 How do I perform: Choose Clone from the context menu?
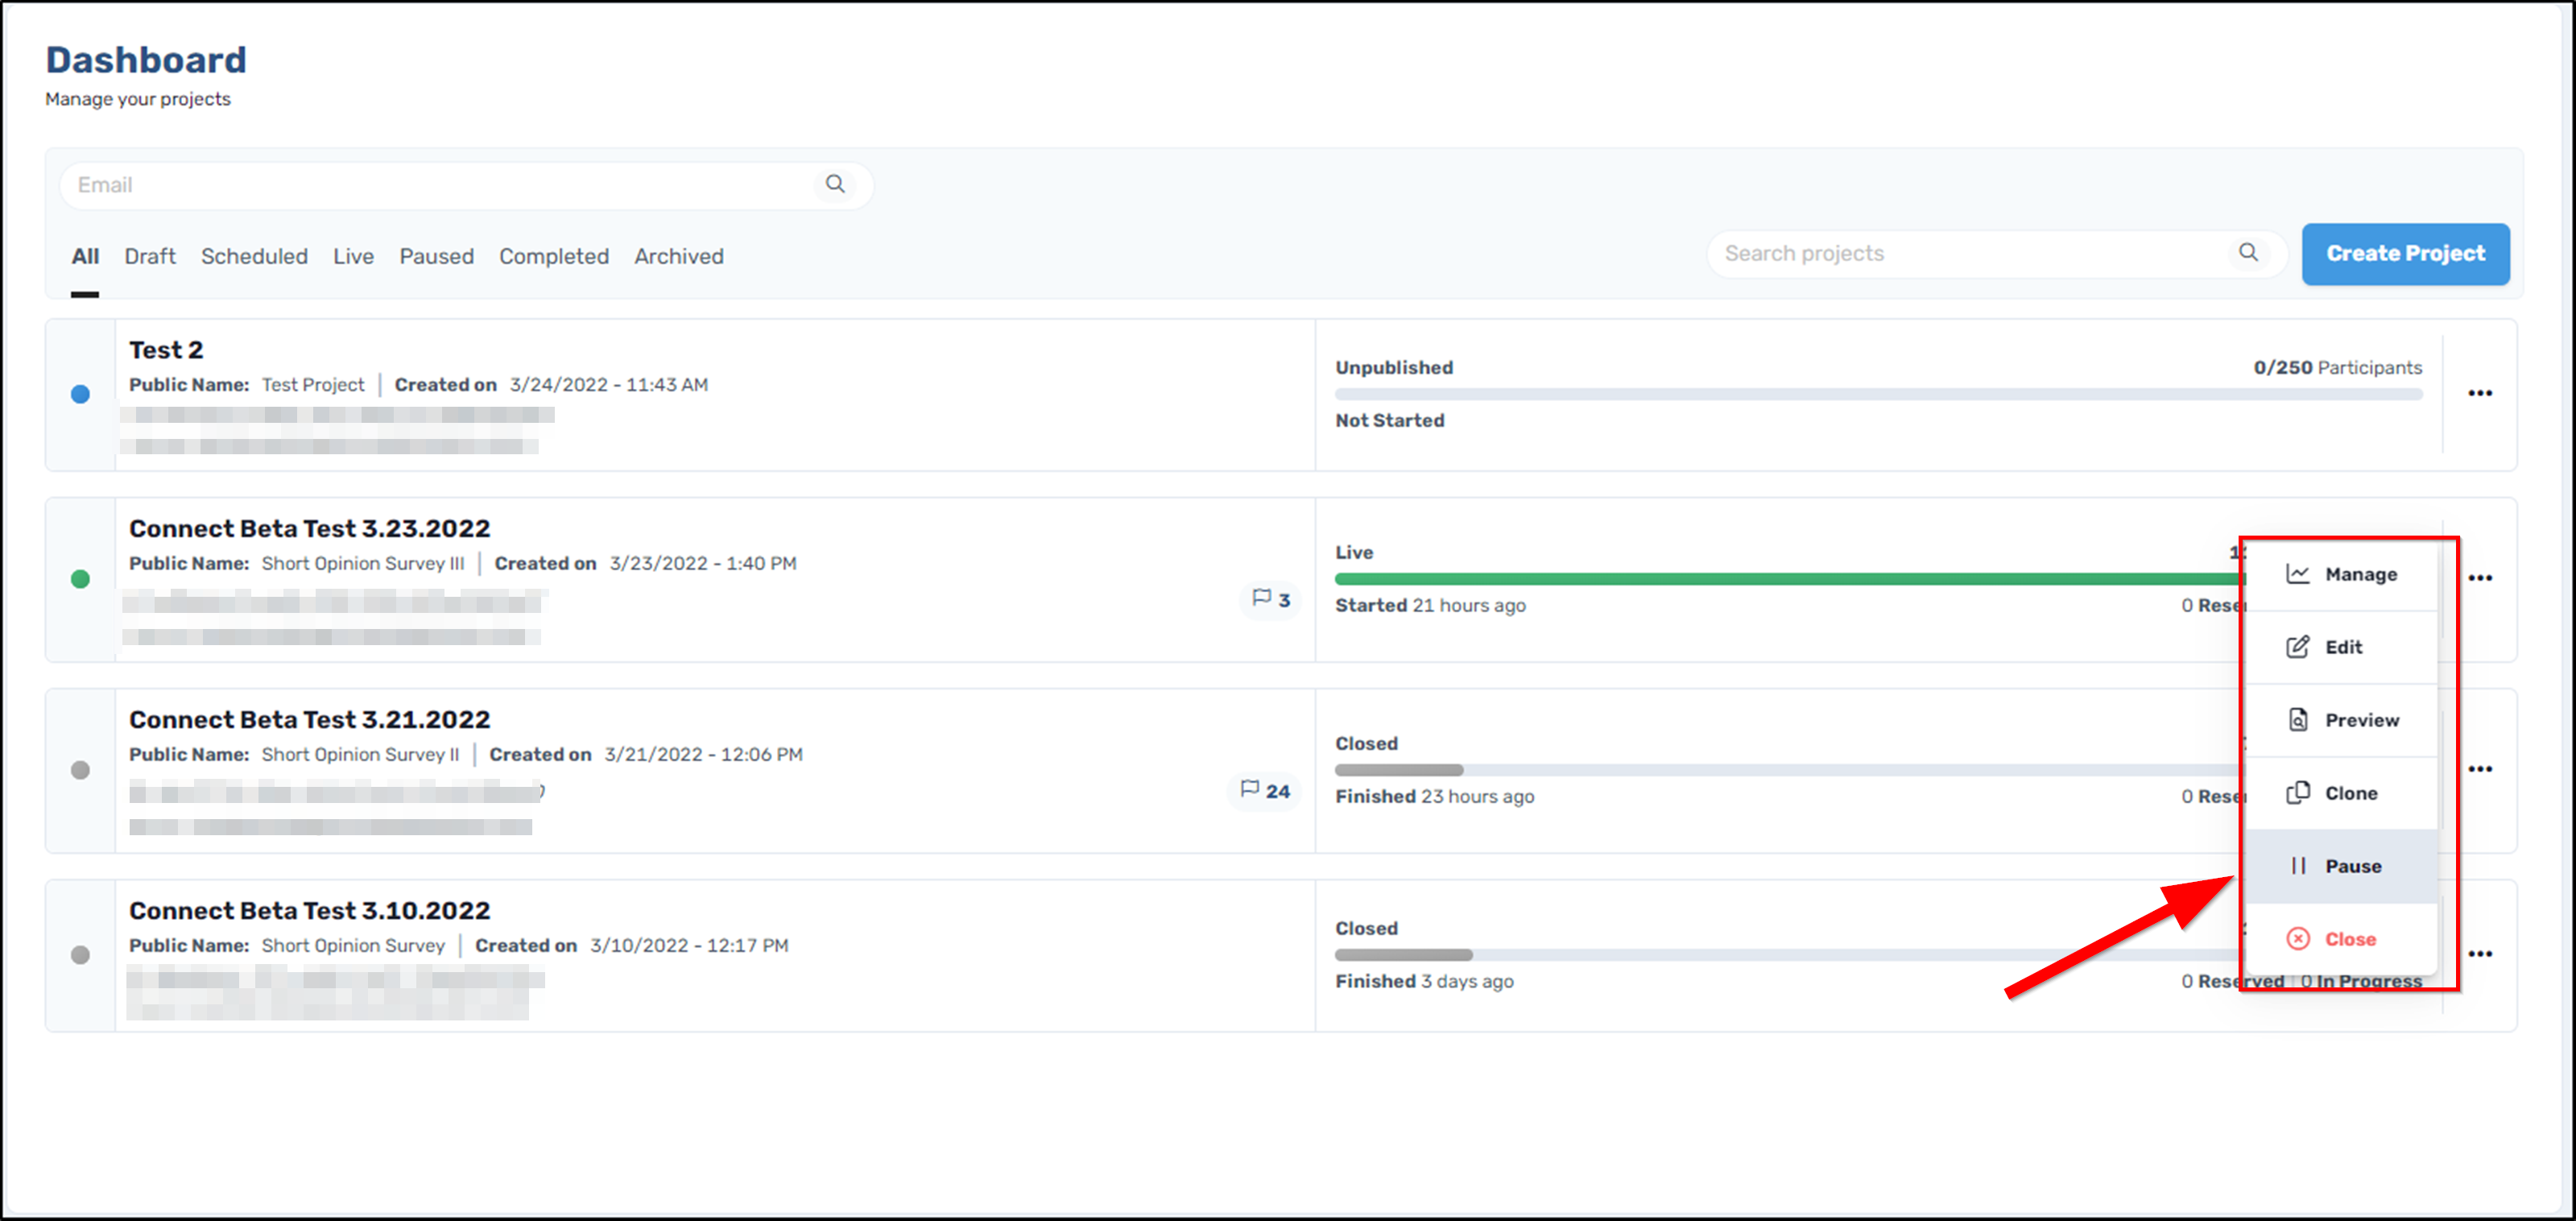pos(2341,793)
